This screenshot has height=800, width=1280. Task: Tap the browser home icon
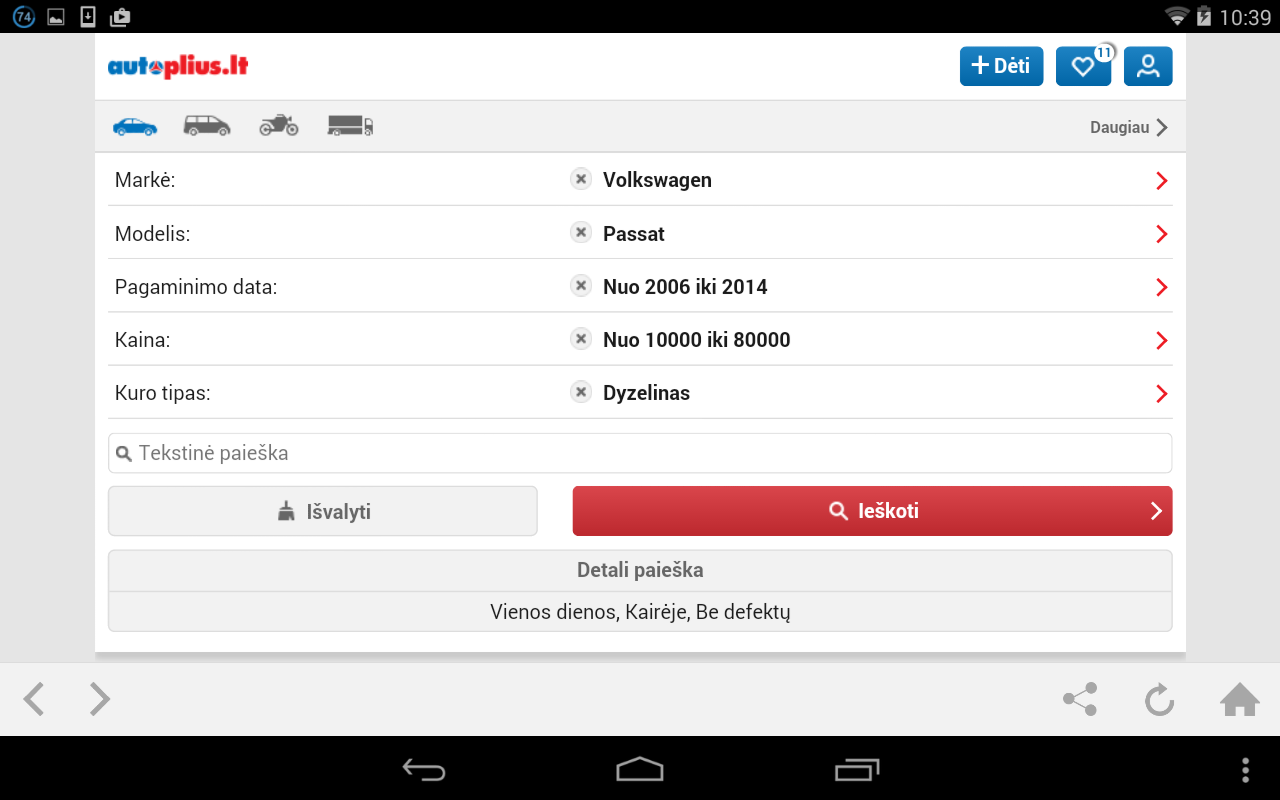[1239, 699]
